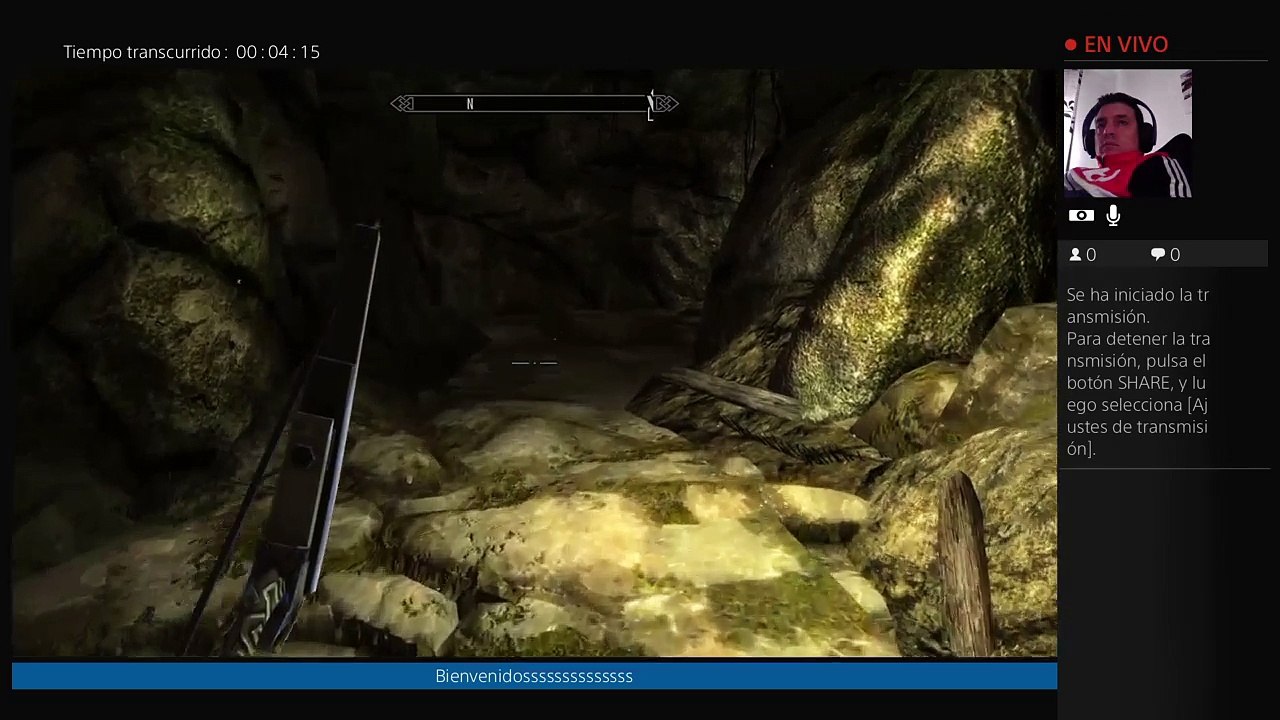Image resolution: width=1280 pixels, height=720 pixels.
Task: Click the comment count number beside speech bubble
Action: tap(1175, 255)
